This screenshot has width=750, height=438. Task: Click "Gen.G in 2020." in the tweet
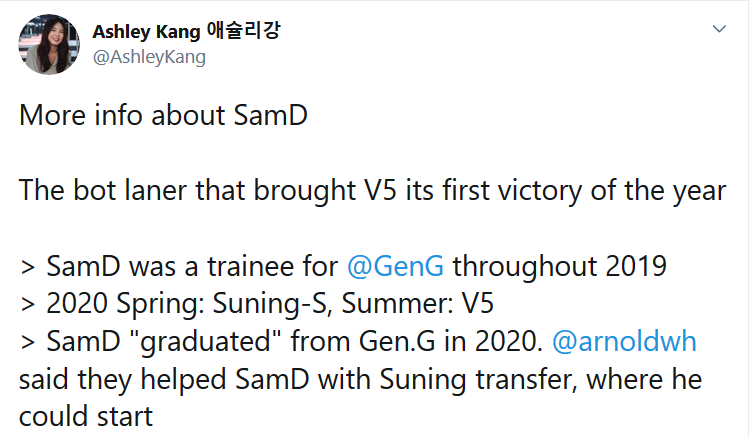click(451, 341)
